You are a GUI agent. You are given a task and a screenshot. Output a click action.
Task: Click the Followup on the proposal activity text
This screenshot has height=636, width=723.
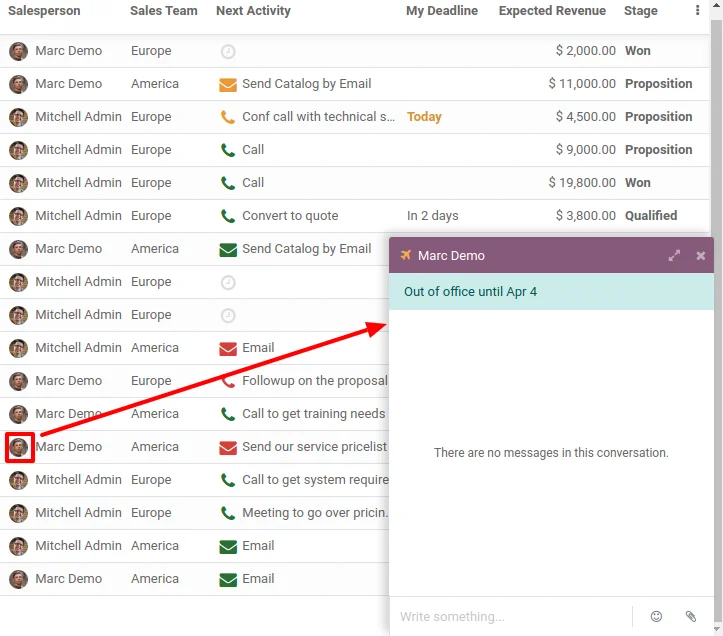[314, 381]
